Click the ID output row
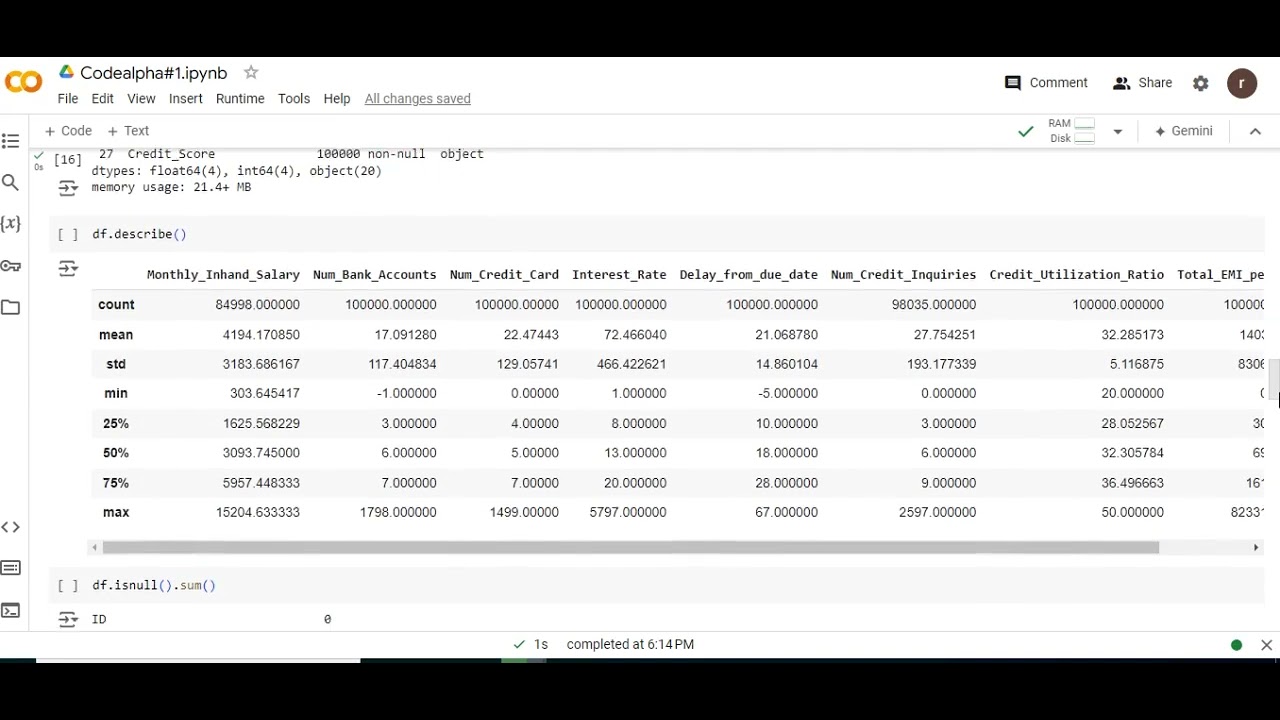1280x720 pixels. (212, 620)
